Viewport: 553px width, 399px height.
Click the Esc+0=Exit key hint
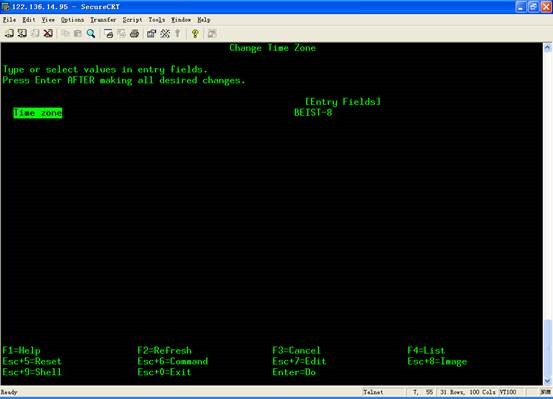coord(164,372)
